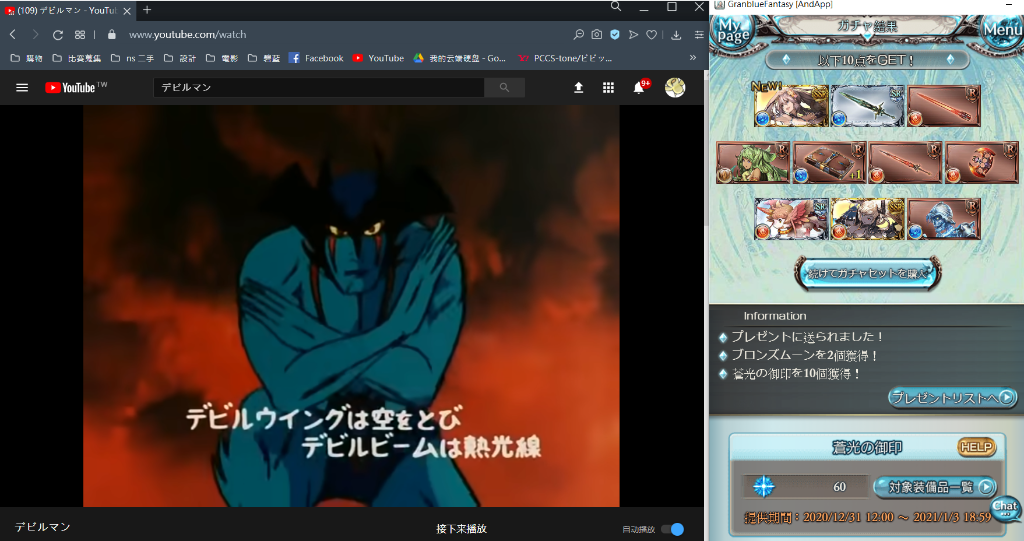Open the Google Drive 我的云端硬盘 bookmark

point(460,58)
